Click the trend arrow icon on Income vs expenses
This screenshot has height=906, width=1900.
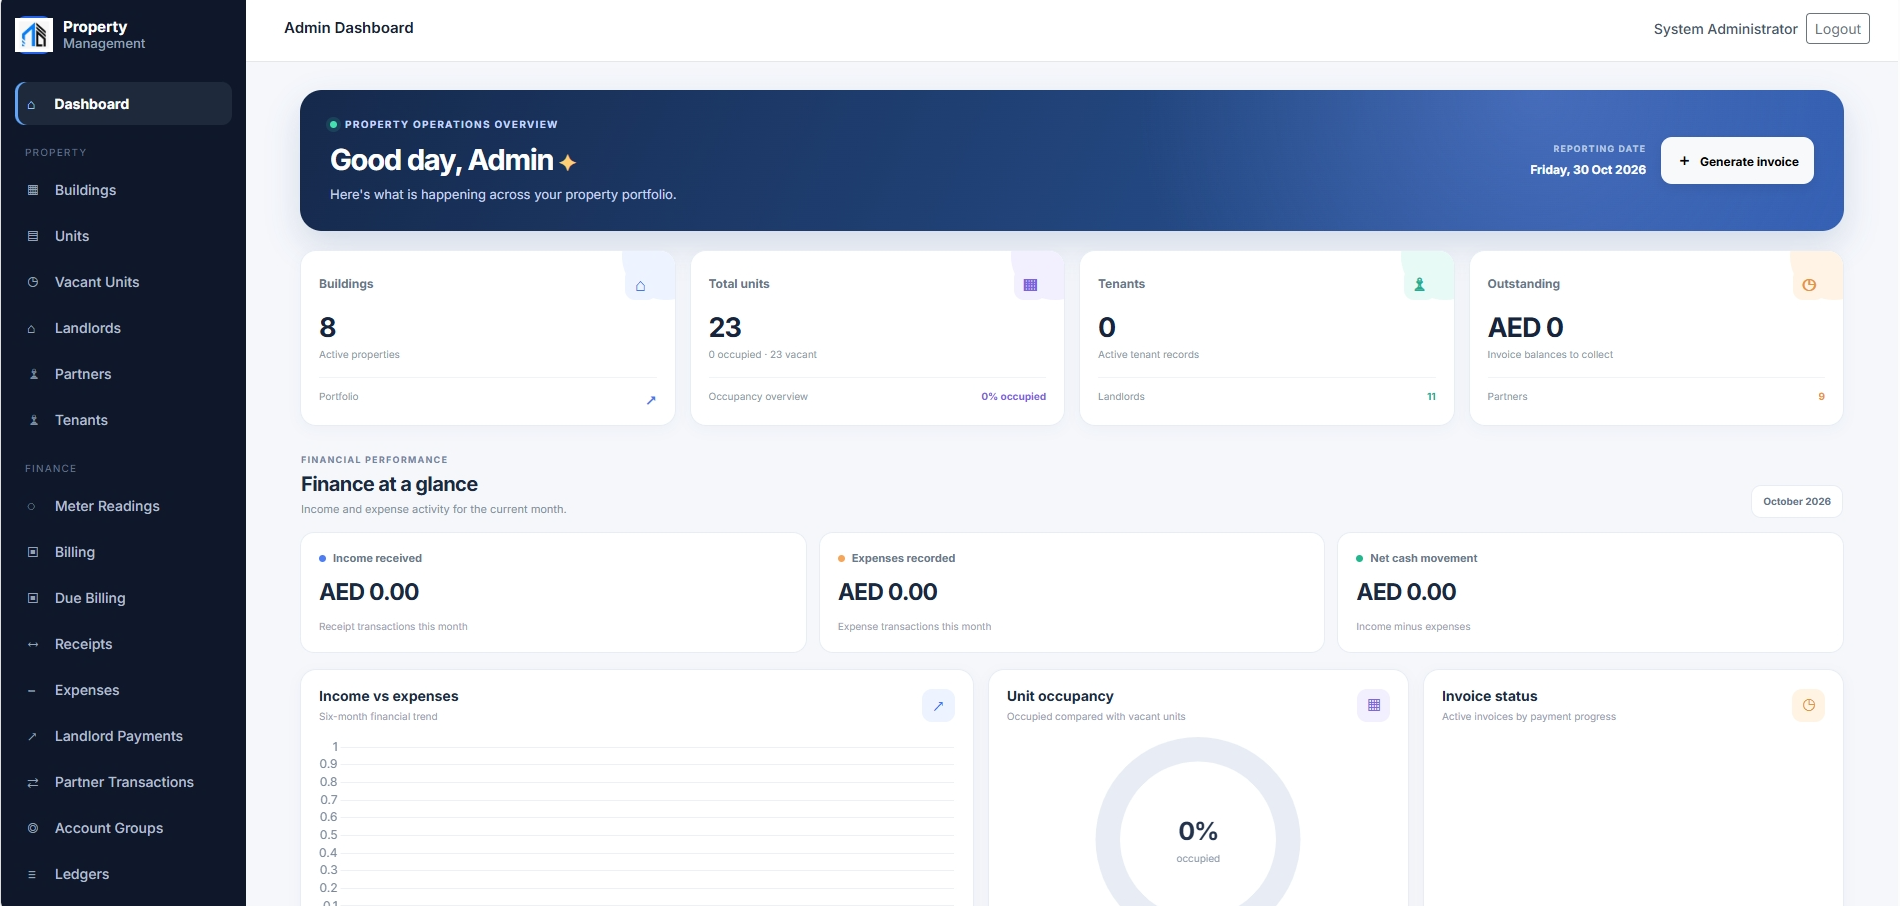[938, 705]
